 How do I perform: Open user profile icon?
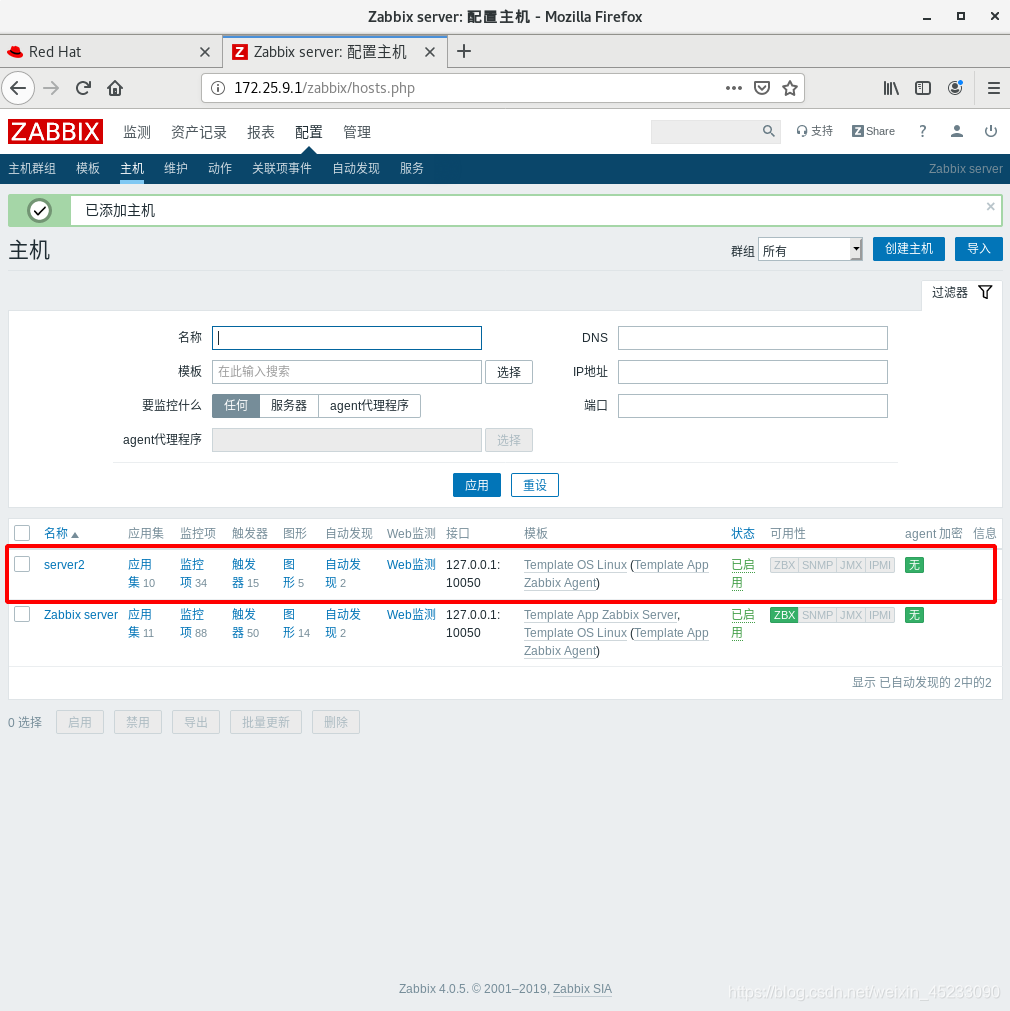(957, 132)
